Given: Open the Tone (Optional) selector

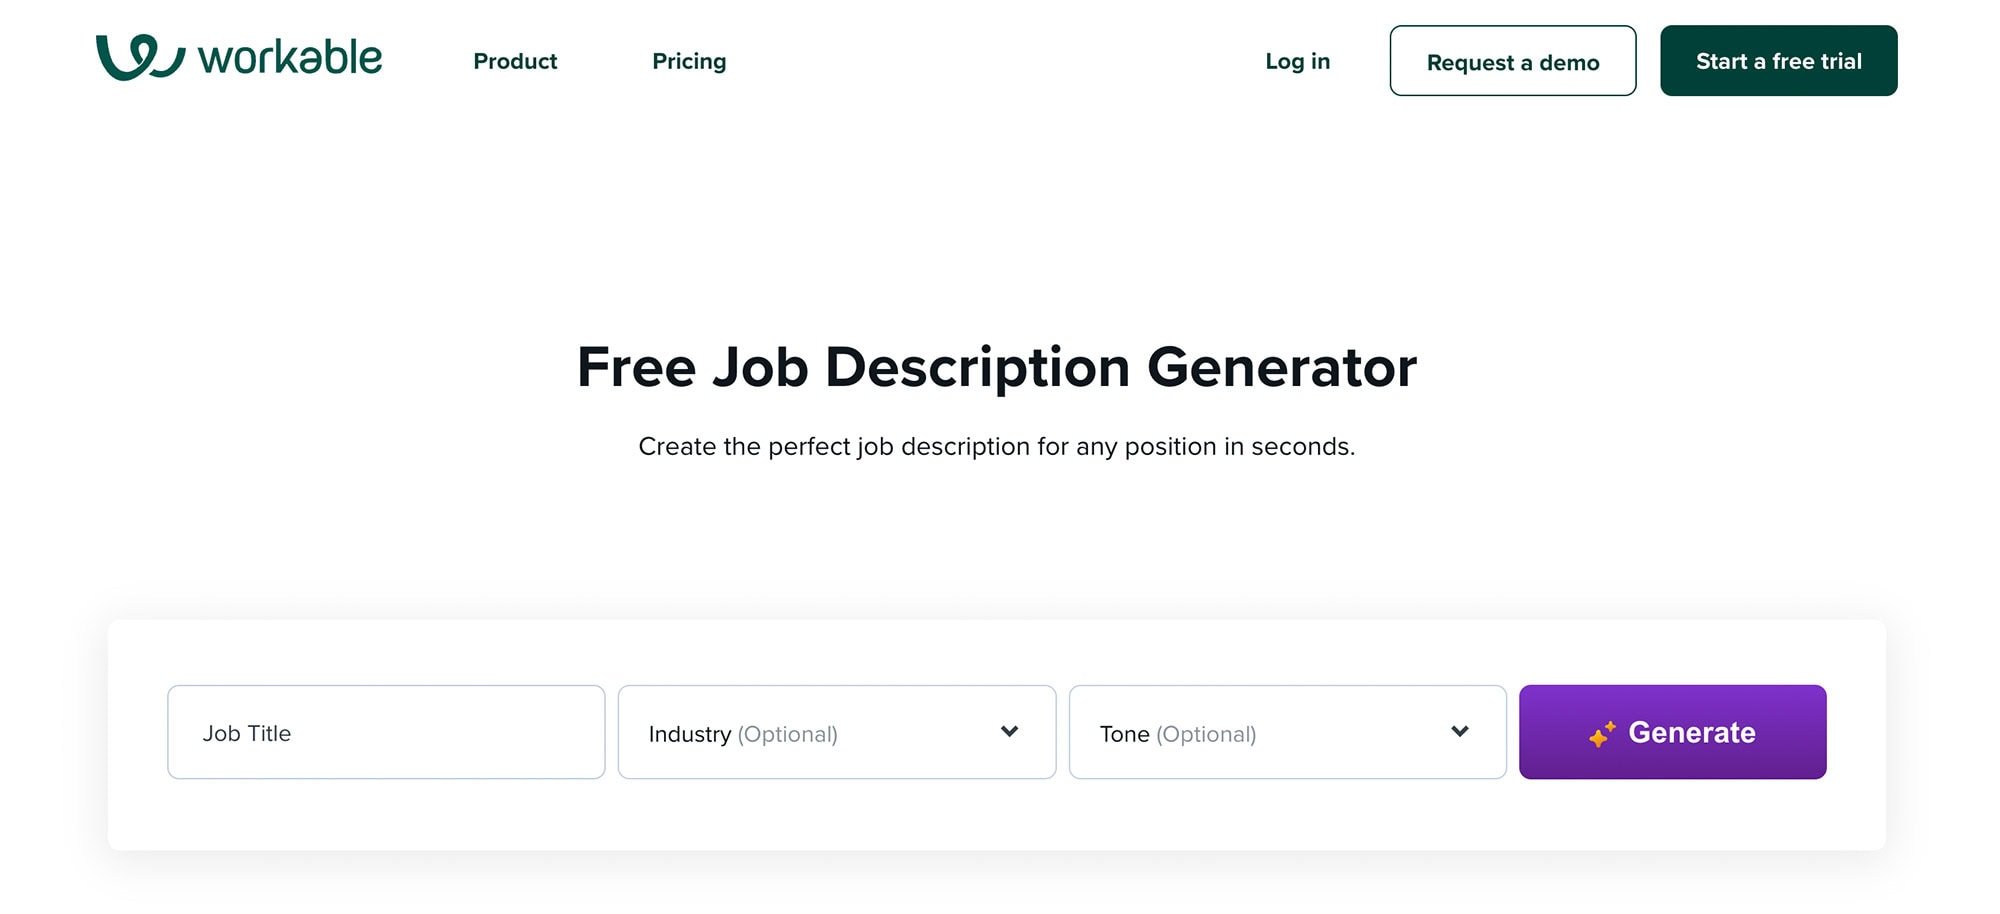Looking at the screenshot, I should point(1287,731).
